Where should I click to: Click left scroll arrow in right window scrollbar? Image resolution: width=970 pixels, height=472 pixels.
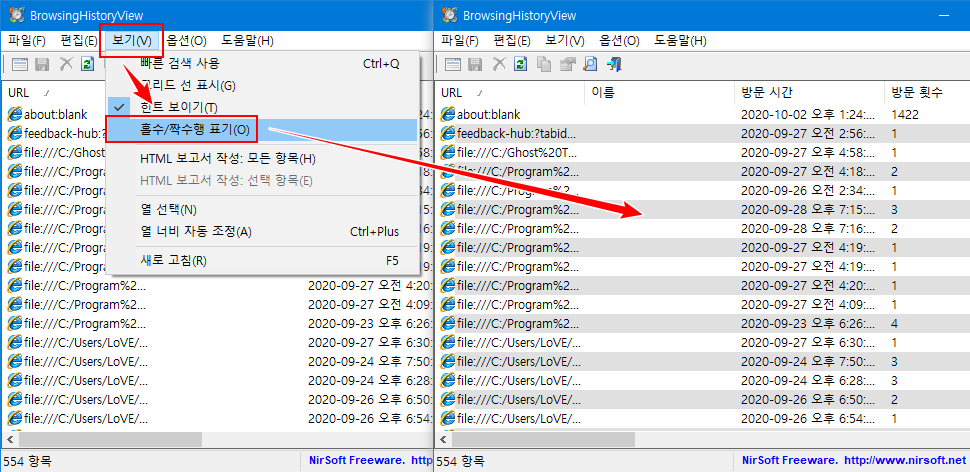tap(444, 440)
